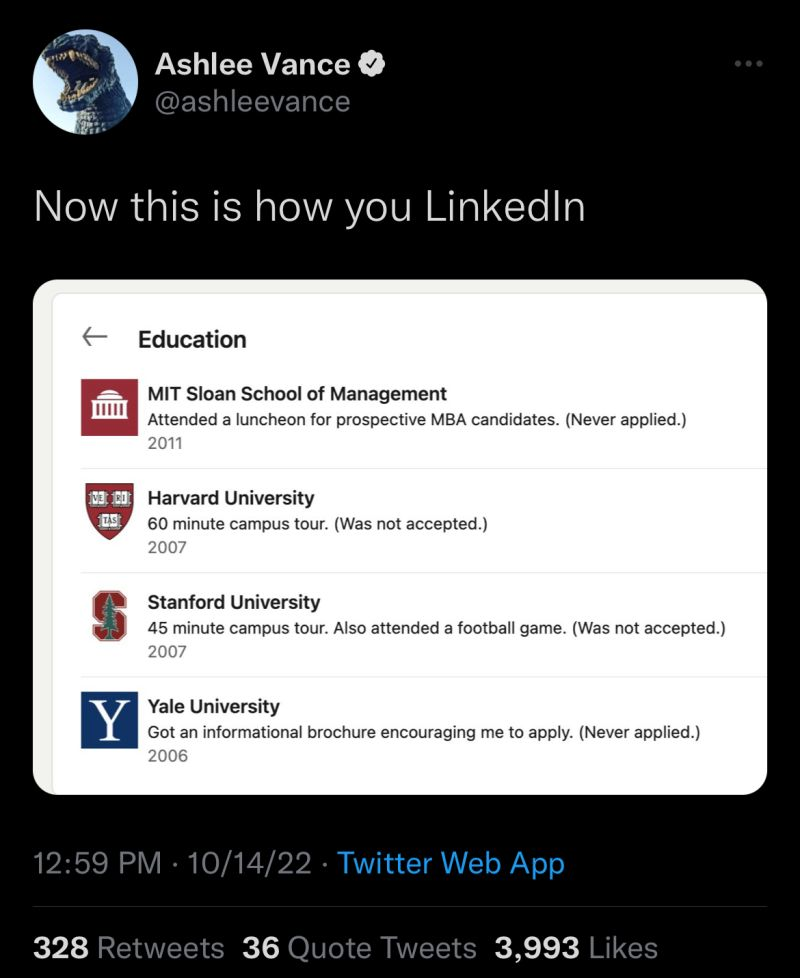The image size is (800, 978).
Task: Click the Harvard University shield logo
Action: [109, 511]
